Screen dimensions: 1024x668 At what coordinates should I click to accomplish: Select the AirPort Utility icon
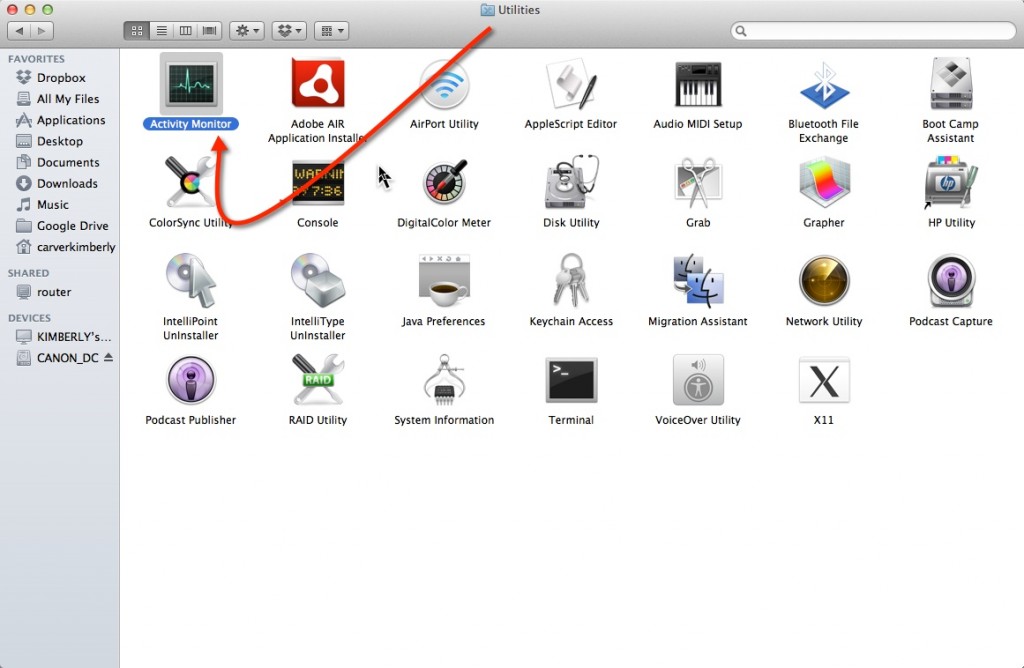tap(444, 84)
